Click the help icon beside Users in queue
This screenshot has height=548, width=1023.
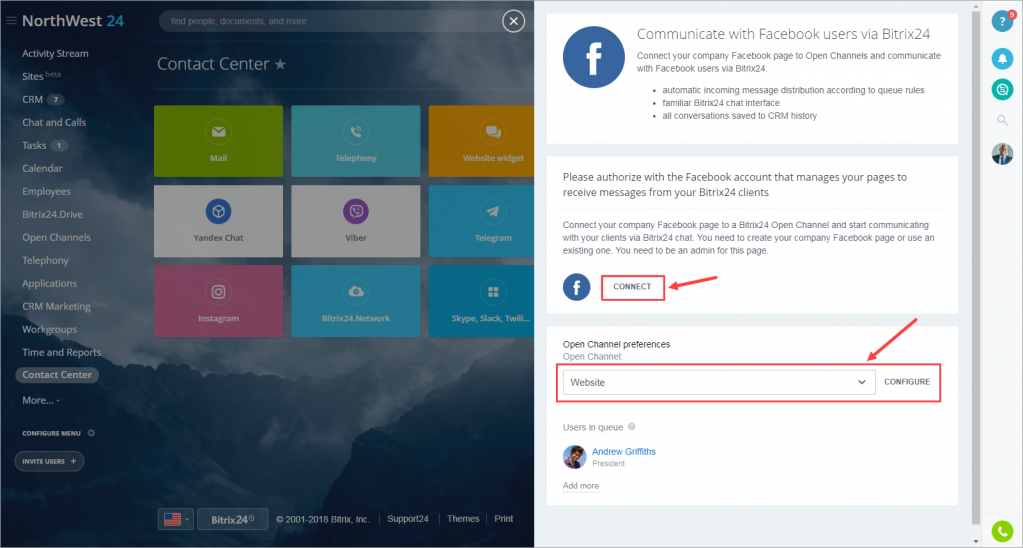tap(632, 427)
